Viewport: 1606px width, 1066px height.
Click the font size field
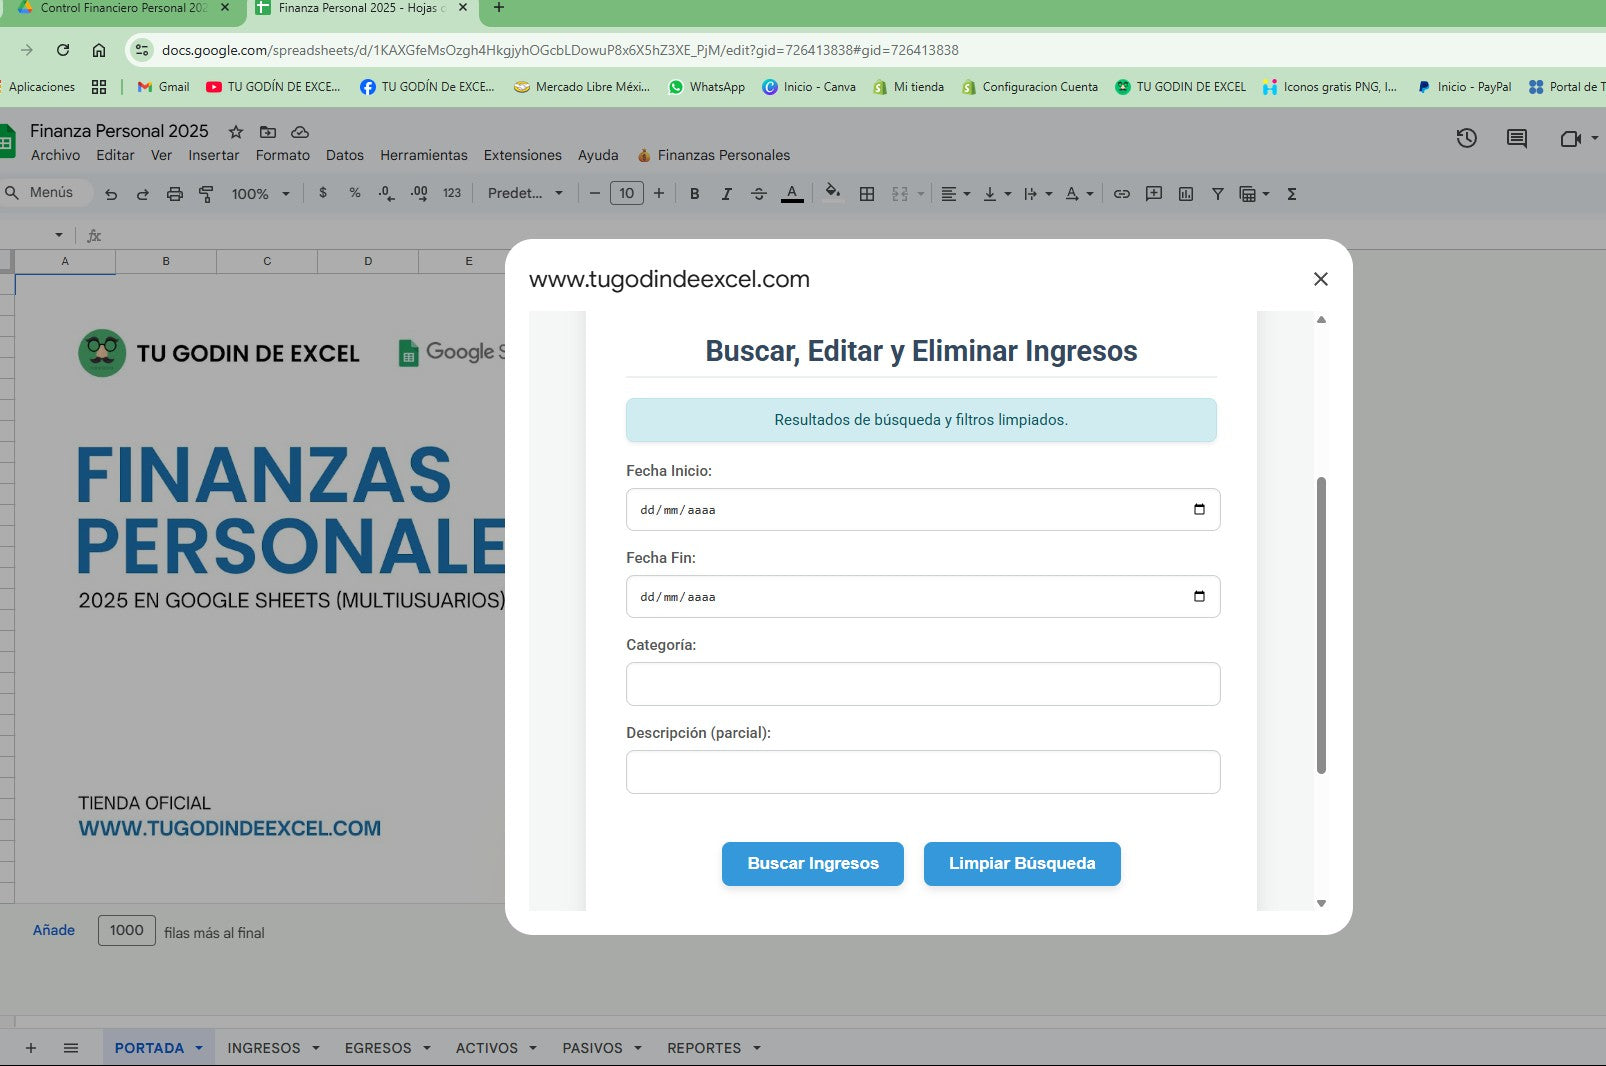[x=627, y=193]
